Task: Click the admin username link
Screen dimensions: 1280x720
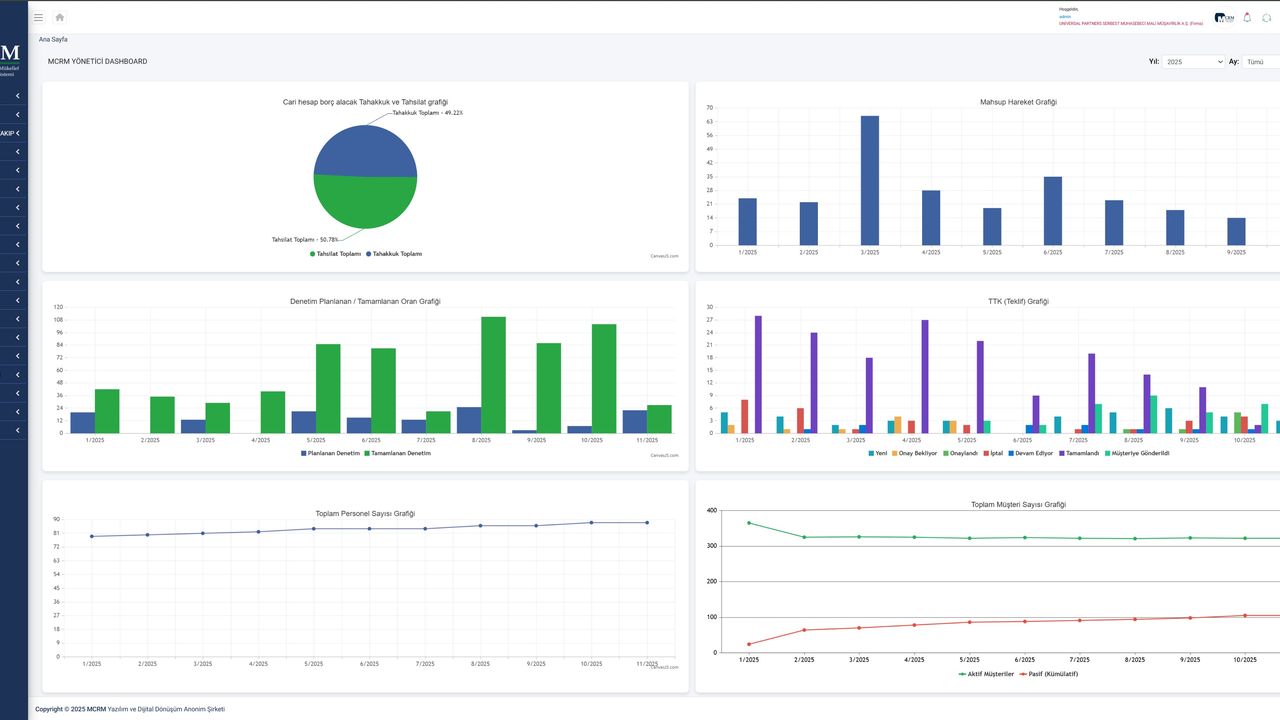Action: pos(1065,17)
